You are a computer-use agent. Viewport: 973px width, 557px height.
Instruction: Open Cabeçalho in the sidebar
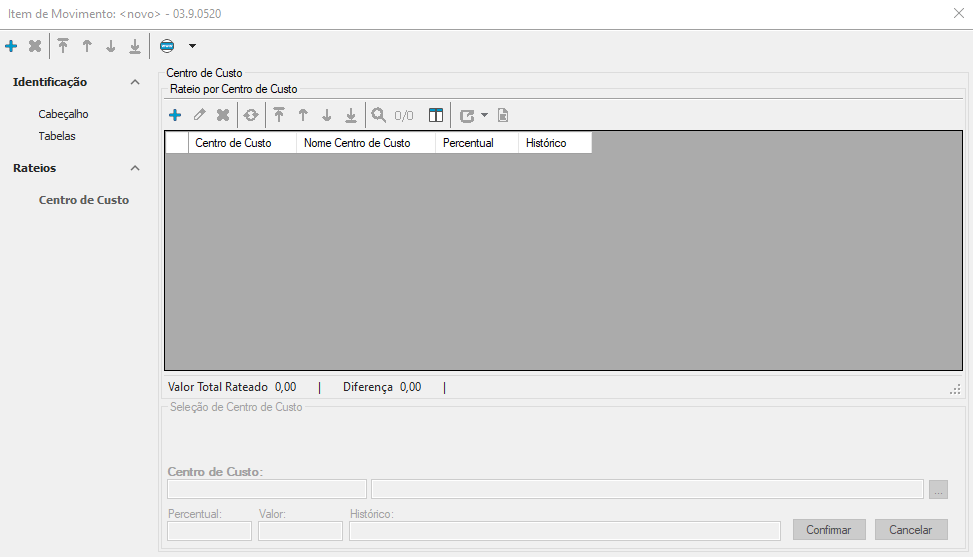pyautogui.click(x=63, y=114)
